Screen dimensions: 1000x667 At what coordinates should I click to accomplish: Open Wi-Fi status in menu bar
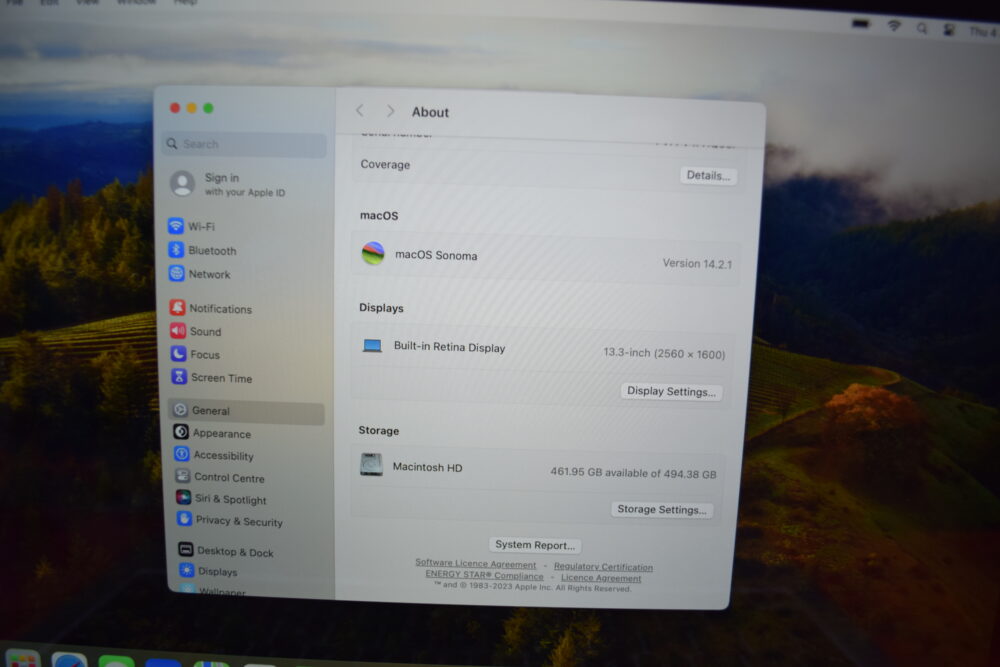click(x=894, y=26)
